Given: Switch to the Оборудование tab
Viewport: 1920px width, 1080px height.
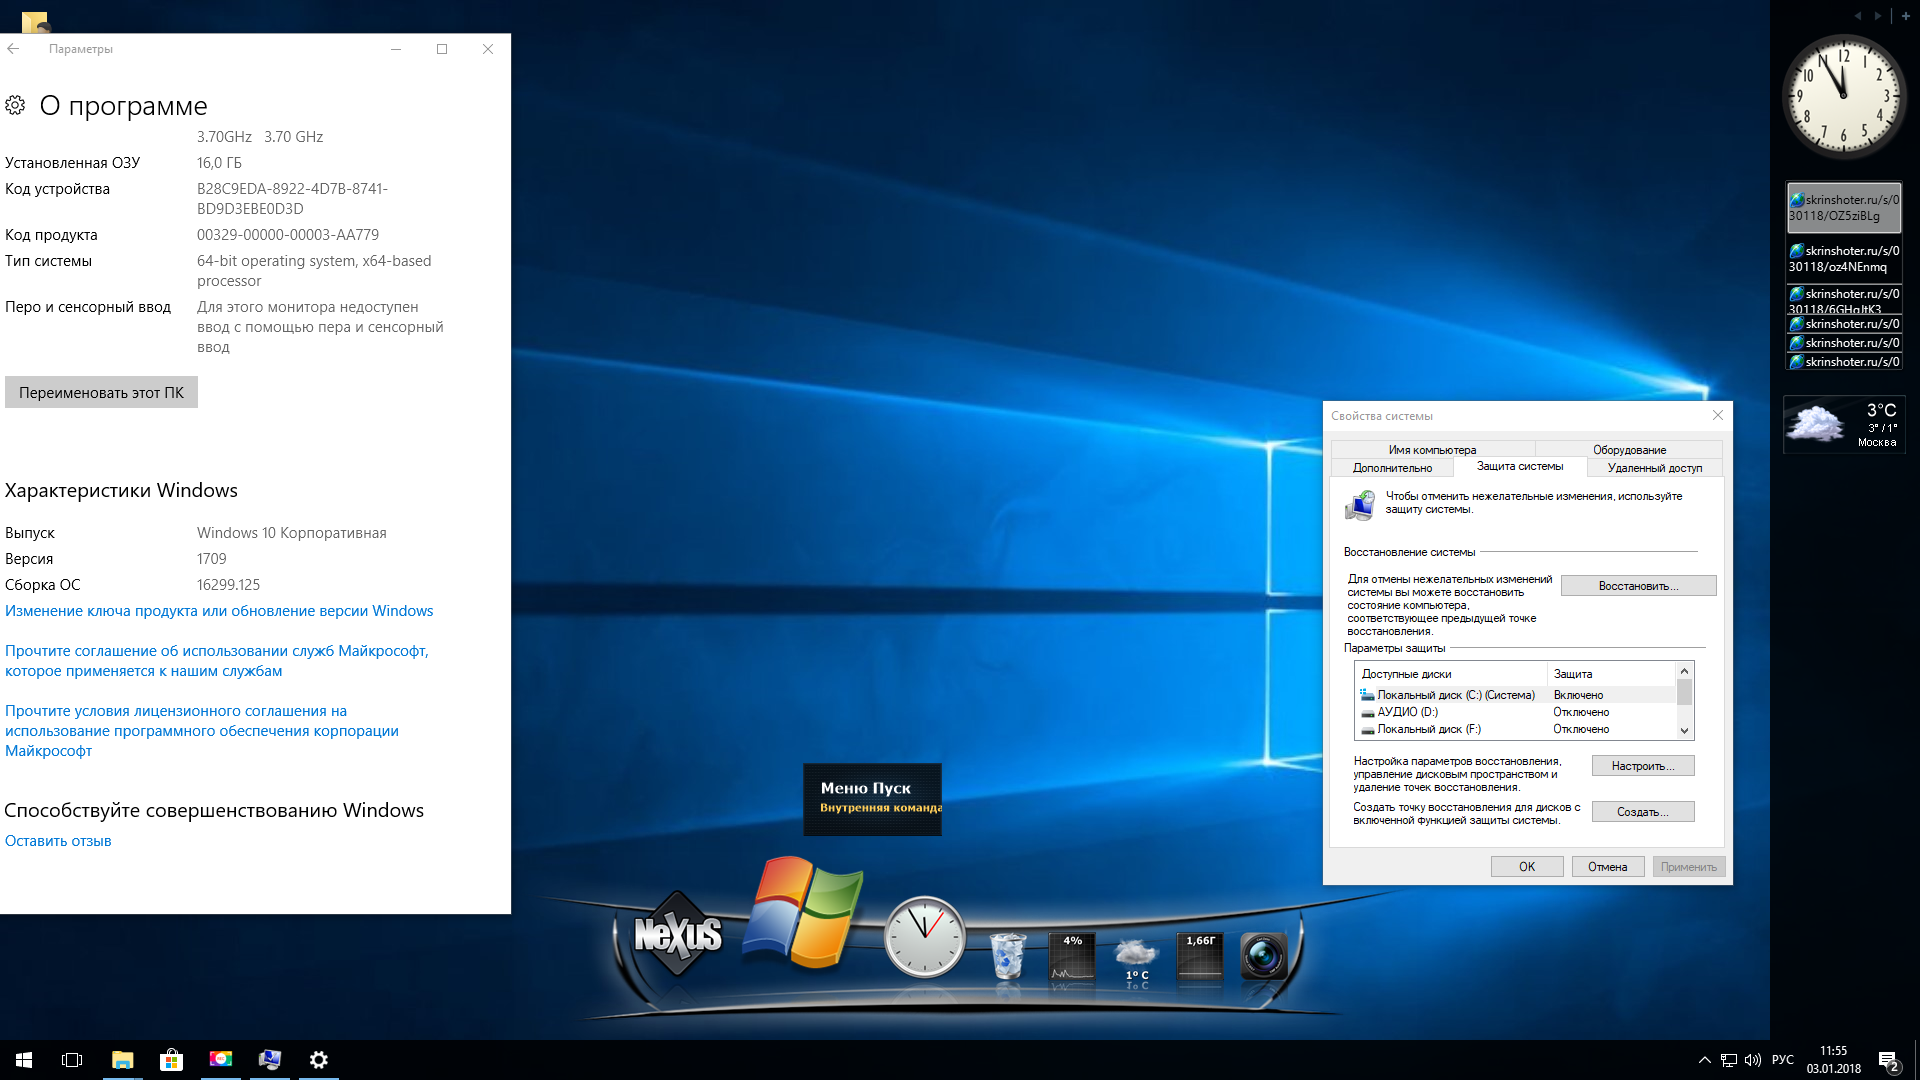Looking at the screenshot, I should (1629, 450).
